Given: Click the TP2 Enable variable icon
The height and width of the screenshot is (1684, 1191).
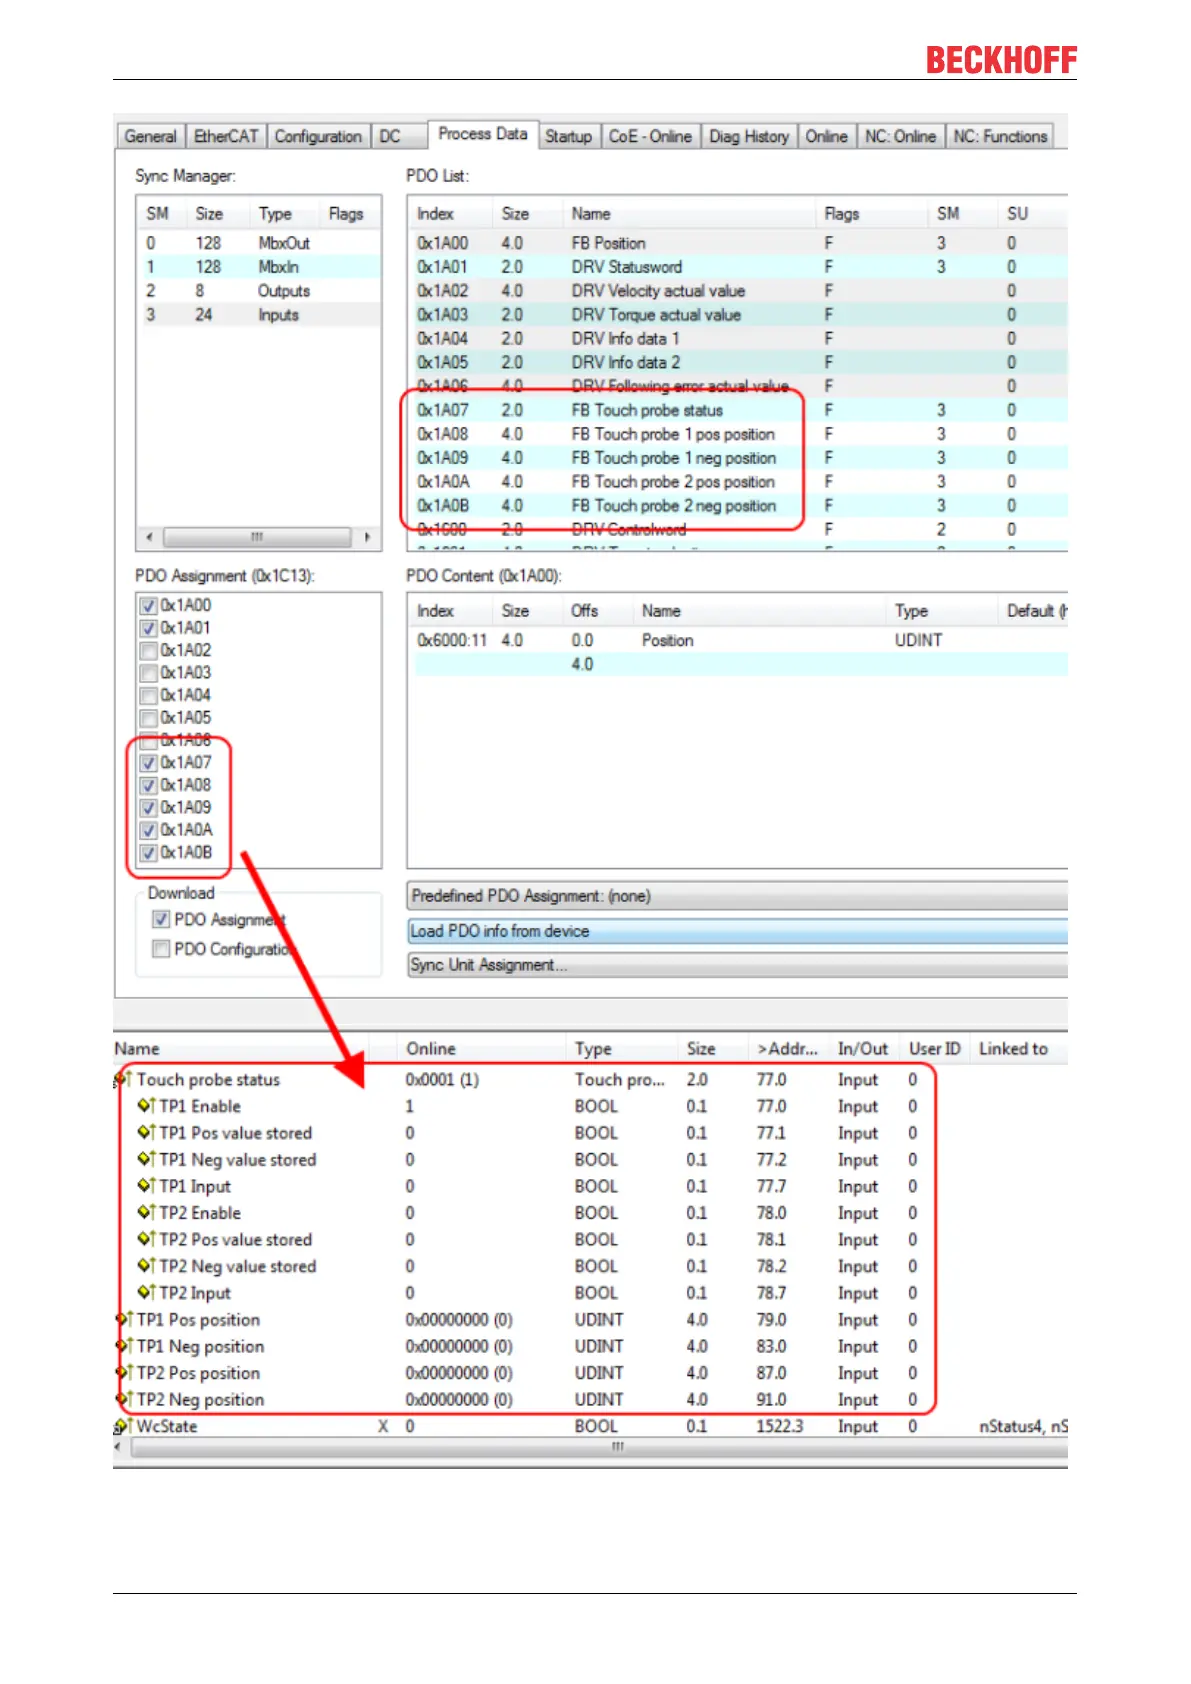Looking at the screenshot, I should point(146,1213).
